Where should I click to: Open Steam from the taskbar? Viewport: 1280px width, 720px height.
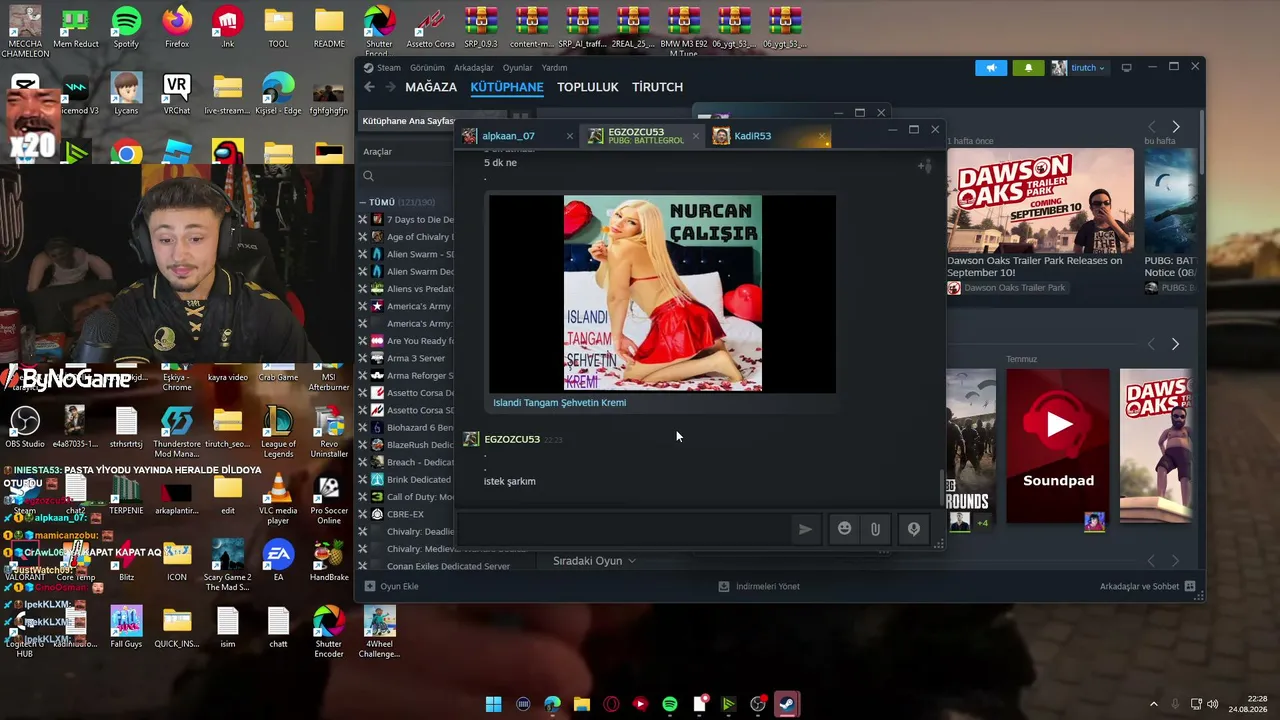[787, 704]
